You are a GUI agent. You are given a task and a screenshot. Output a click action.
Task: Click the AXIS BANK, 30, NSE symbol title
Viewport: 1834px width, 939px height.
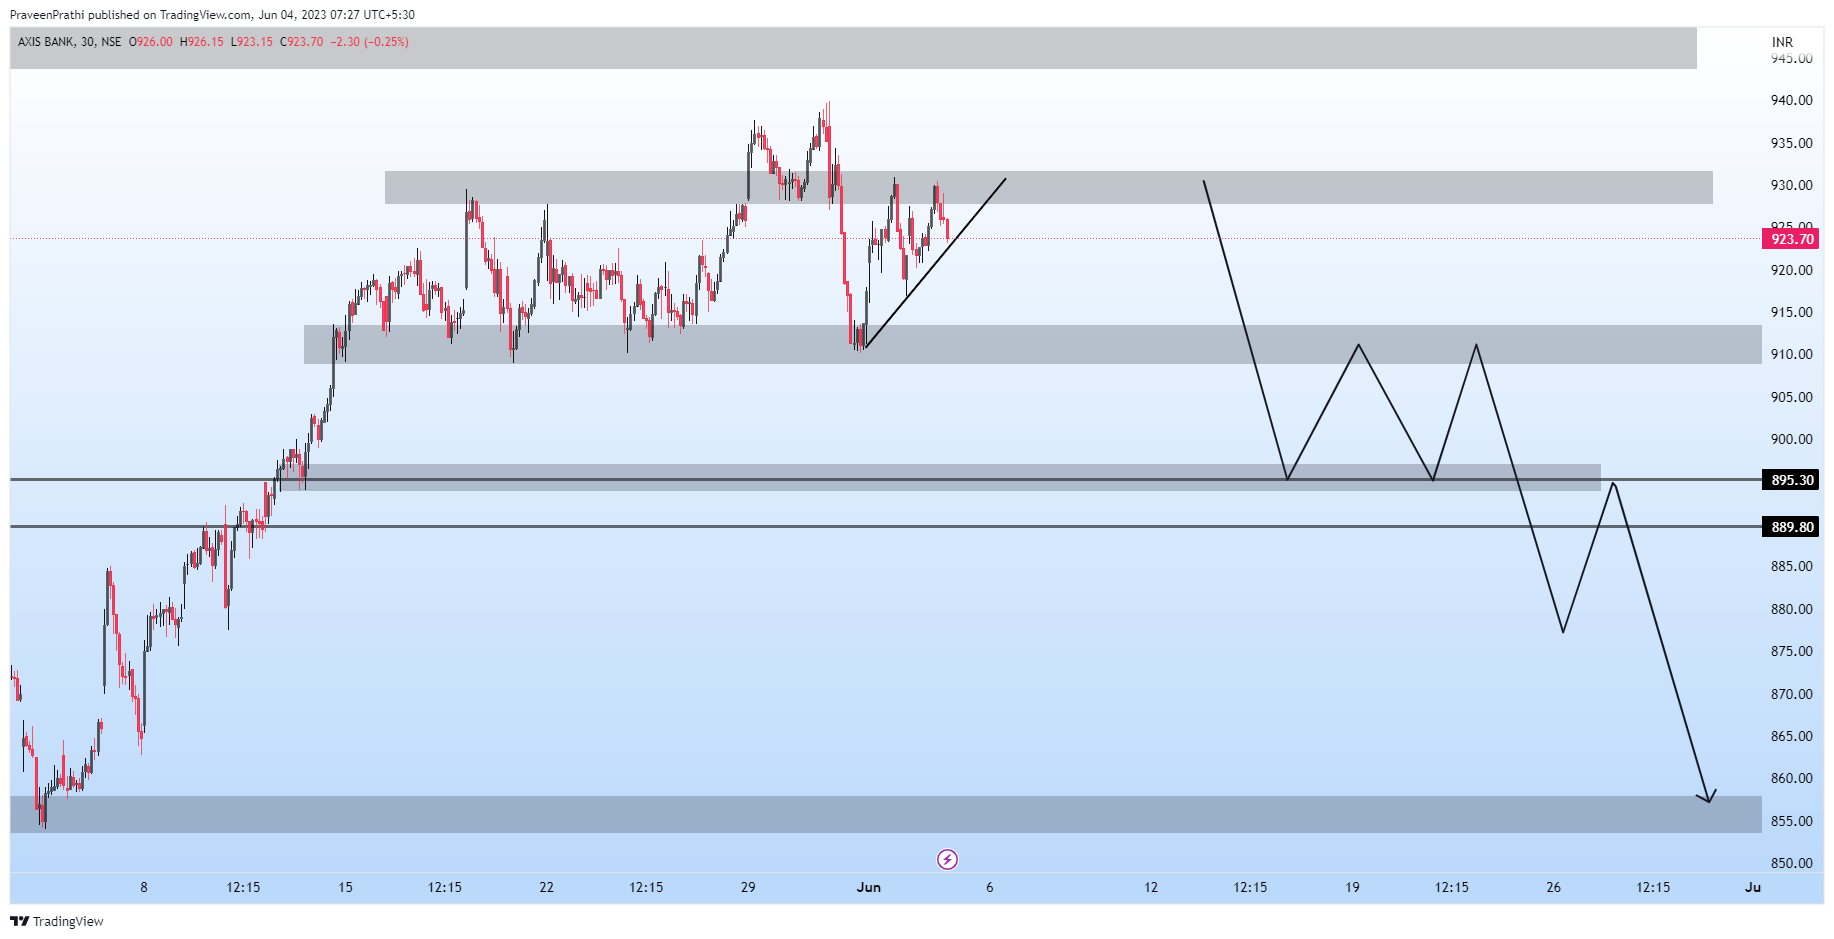coord(70,42)
